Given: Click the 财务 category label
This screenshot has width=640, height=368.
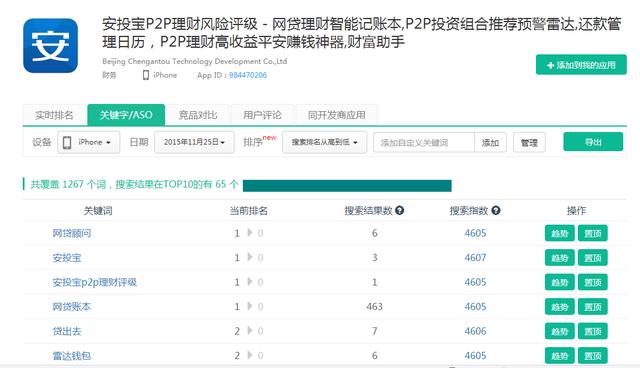Looking at the screenshot, I should coord(109,75).
